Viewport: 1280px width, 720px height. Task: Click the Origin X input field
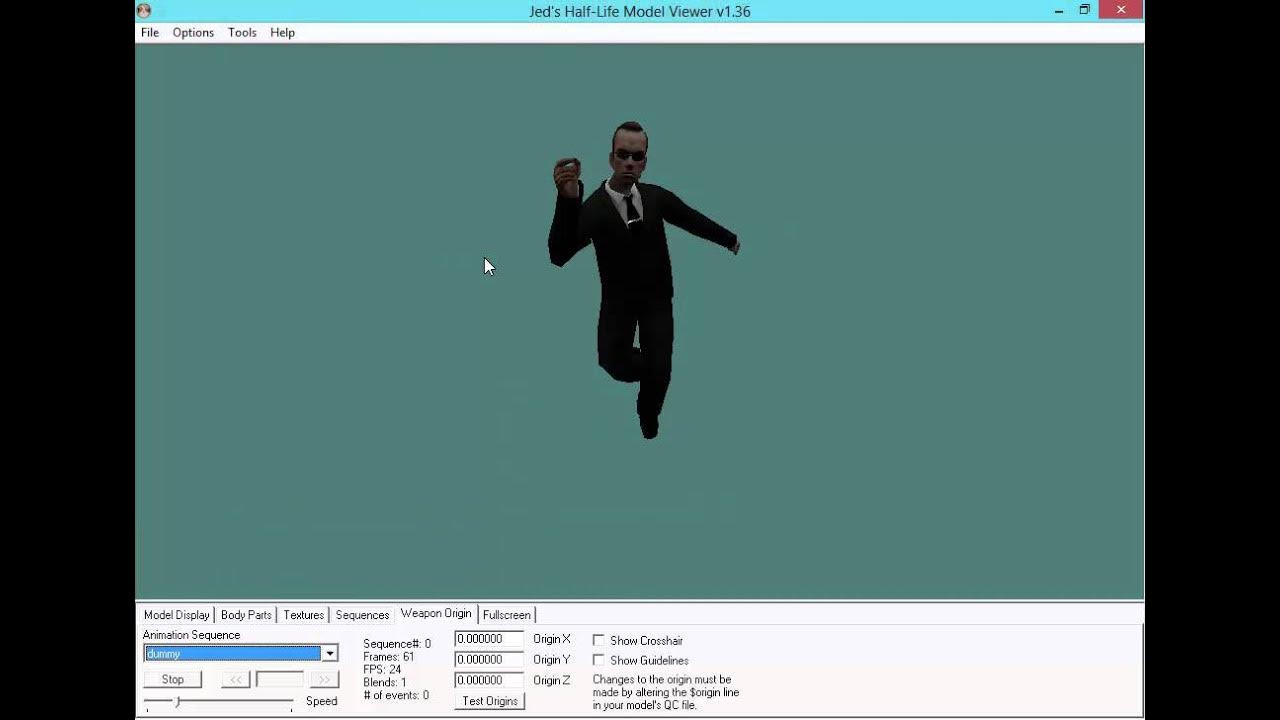pos(489,639)
